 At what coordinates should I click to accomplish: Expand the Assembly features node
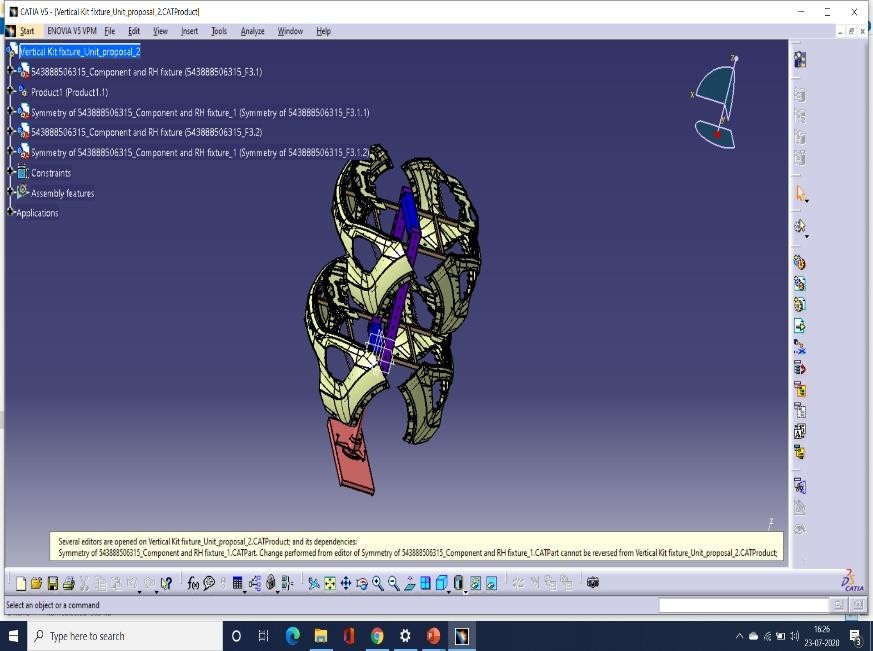pyautogui.click(x=10, y=192)
